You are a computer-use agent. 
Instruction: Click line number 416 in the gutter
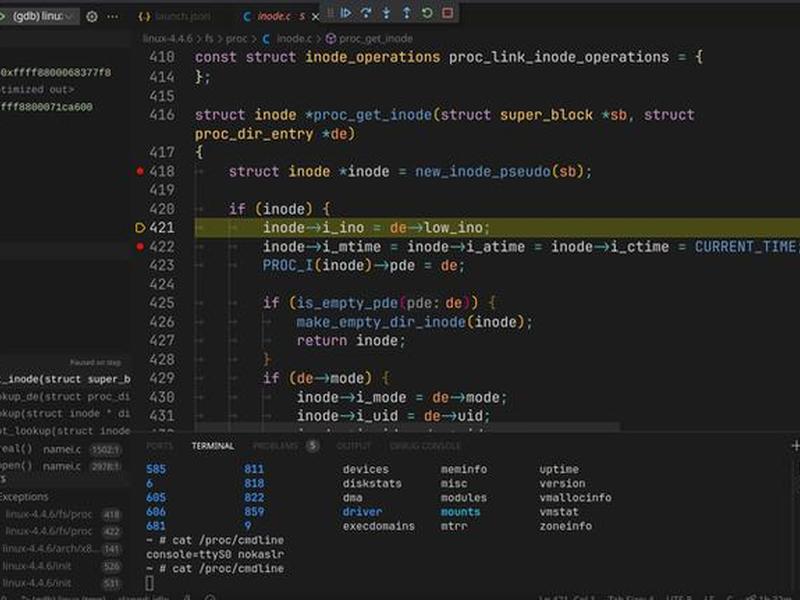[x=162, y=115]
